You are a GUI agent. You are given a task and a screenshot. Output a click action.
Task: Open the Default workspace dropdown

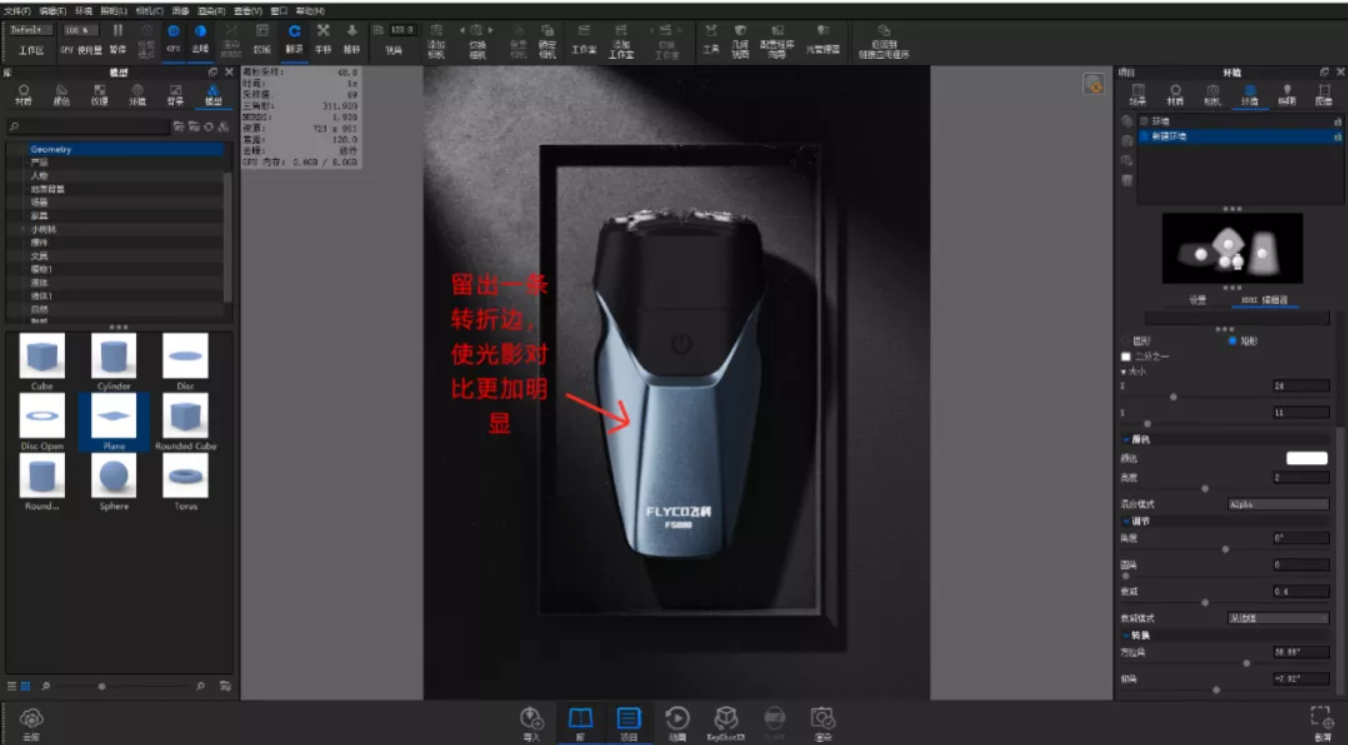click(31, 30)
